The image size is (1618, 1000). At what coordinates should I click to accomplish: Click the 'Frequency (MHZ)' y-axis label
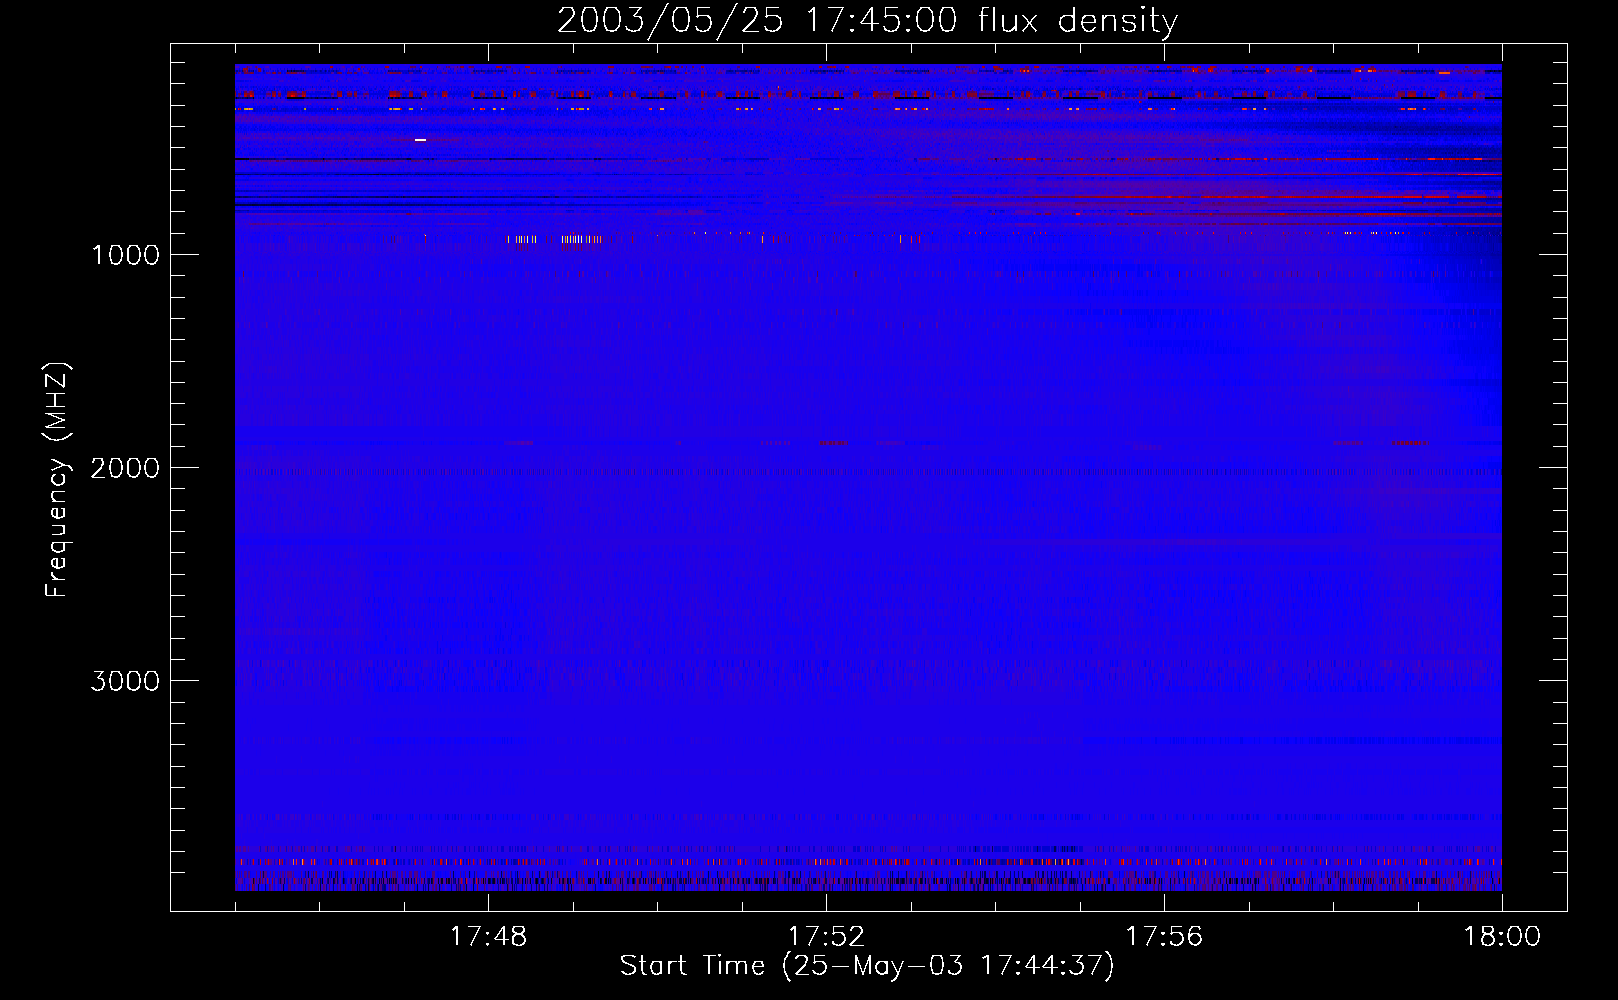57,480
